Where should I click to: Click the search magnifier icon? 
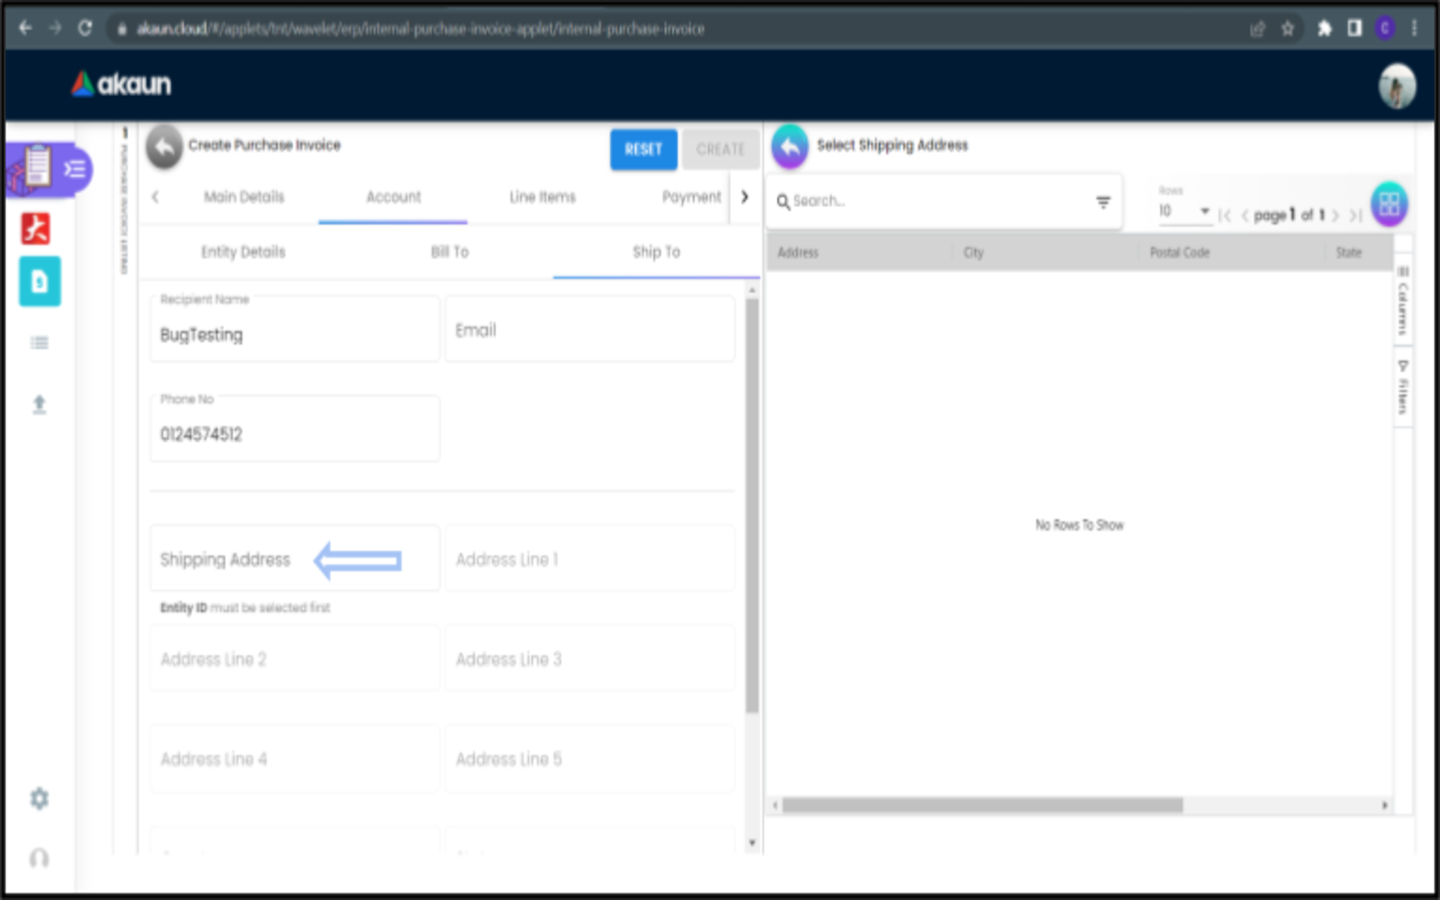tap(783, 202)
